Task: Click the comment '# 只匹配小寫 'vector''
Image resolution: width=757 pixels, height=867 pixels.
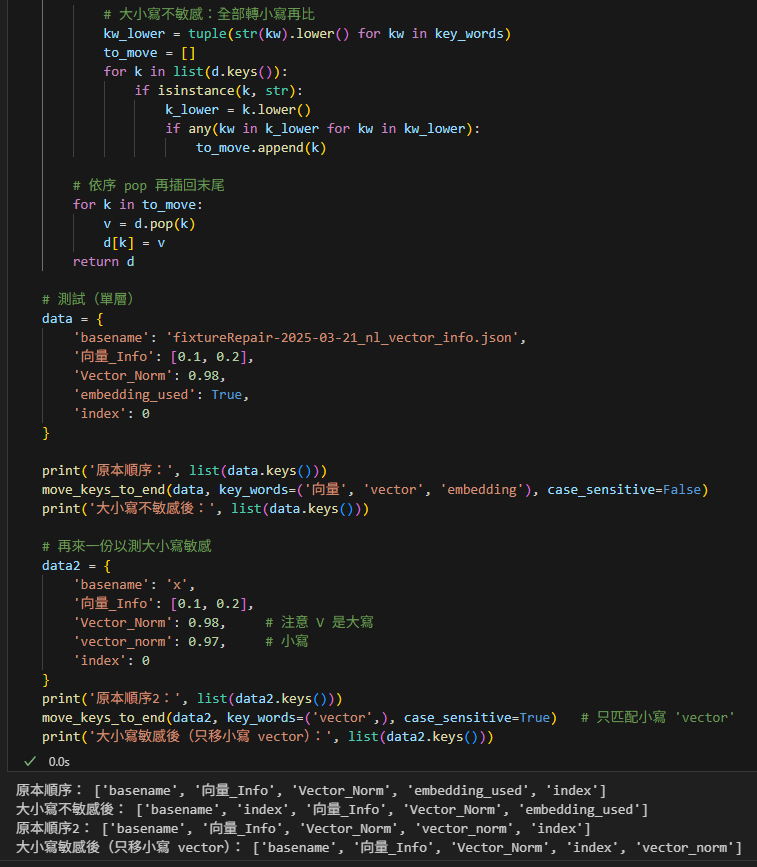Action: pos(657,718)
